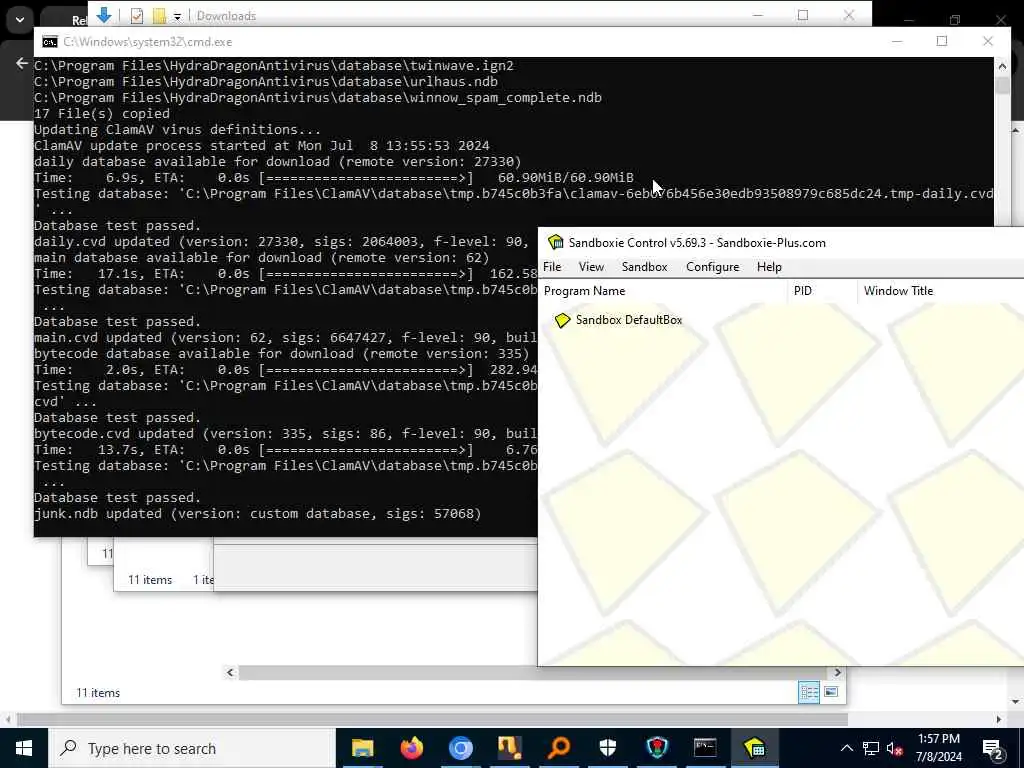Click the muted volume tray icon
Viewport: 1024px width, 768px height.
[x=895, y=749]
